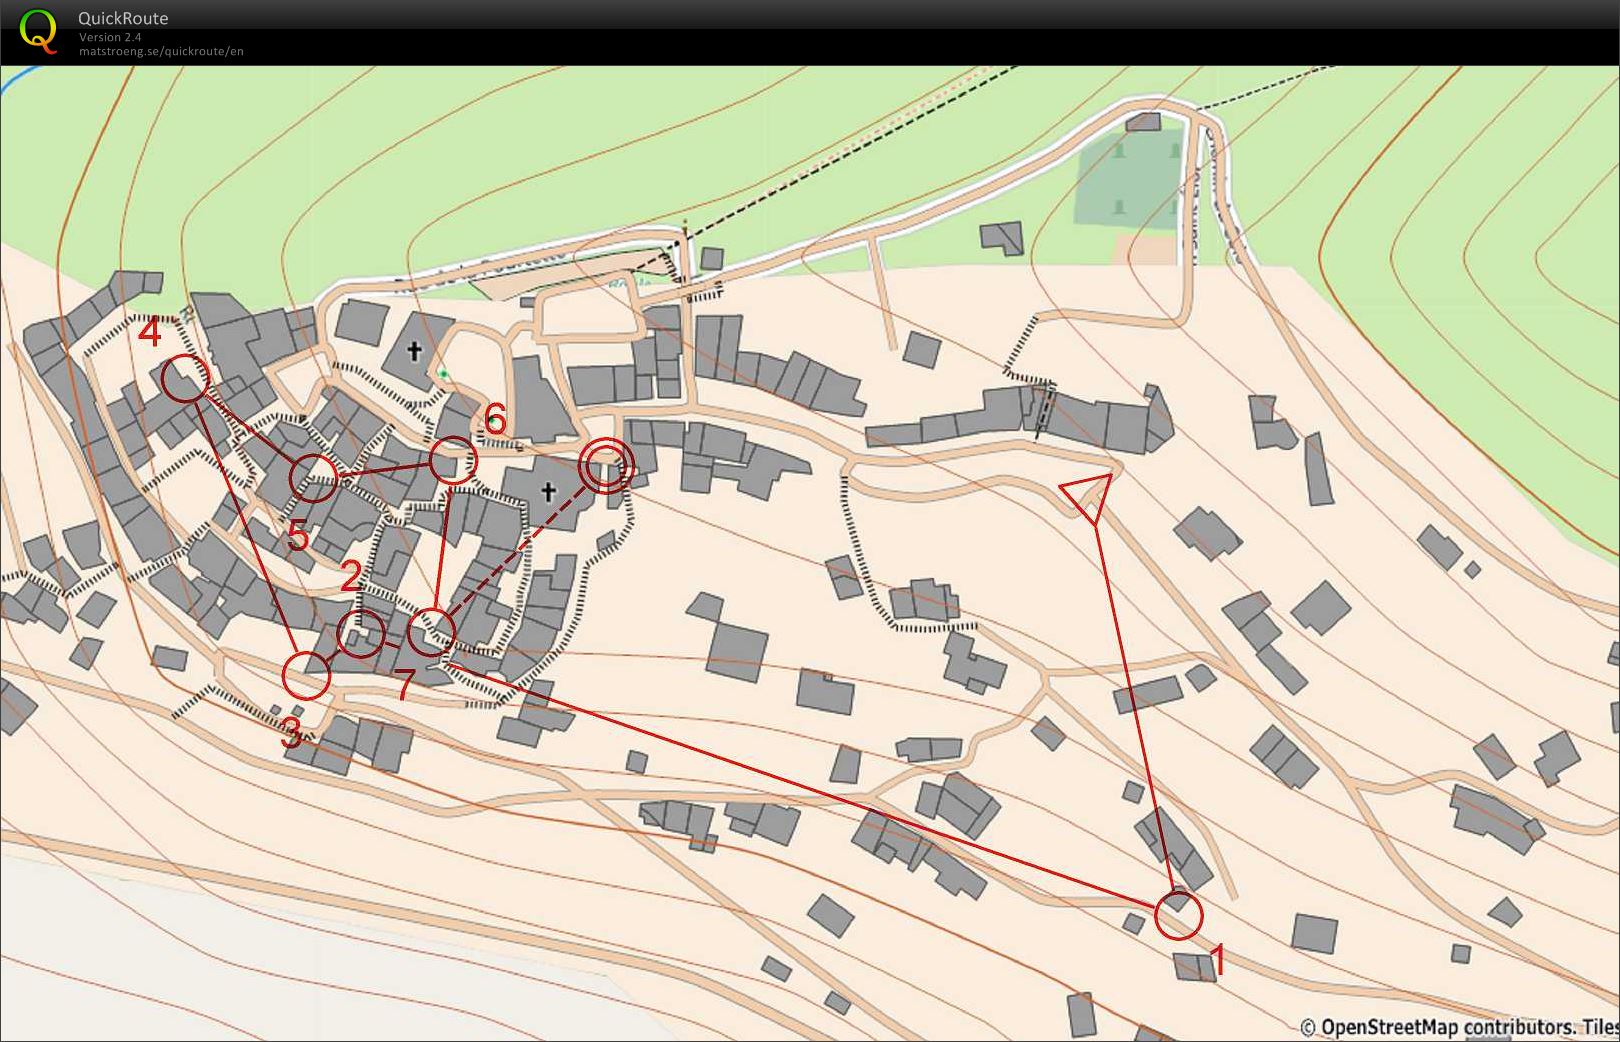Click the small green dot near the church

pyautogui.click(x=443, y=374)
